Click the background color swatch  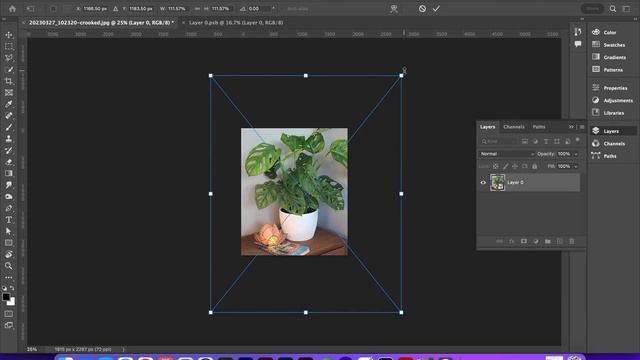tap(12, 302)
